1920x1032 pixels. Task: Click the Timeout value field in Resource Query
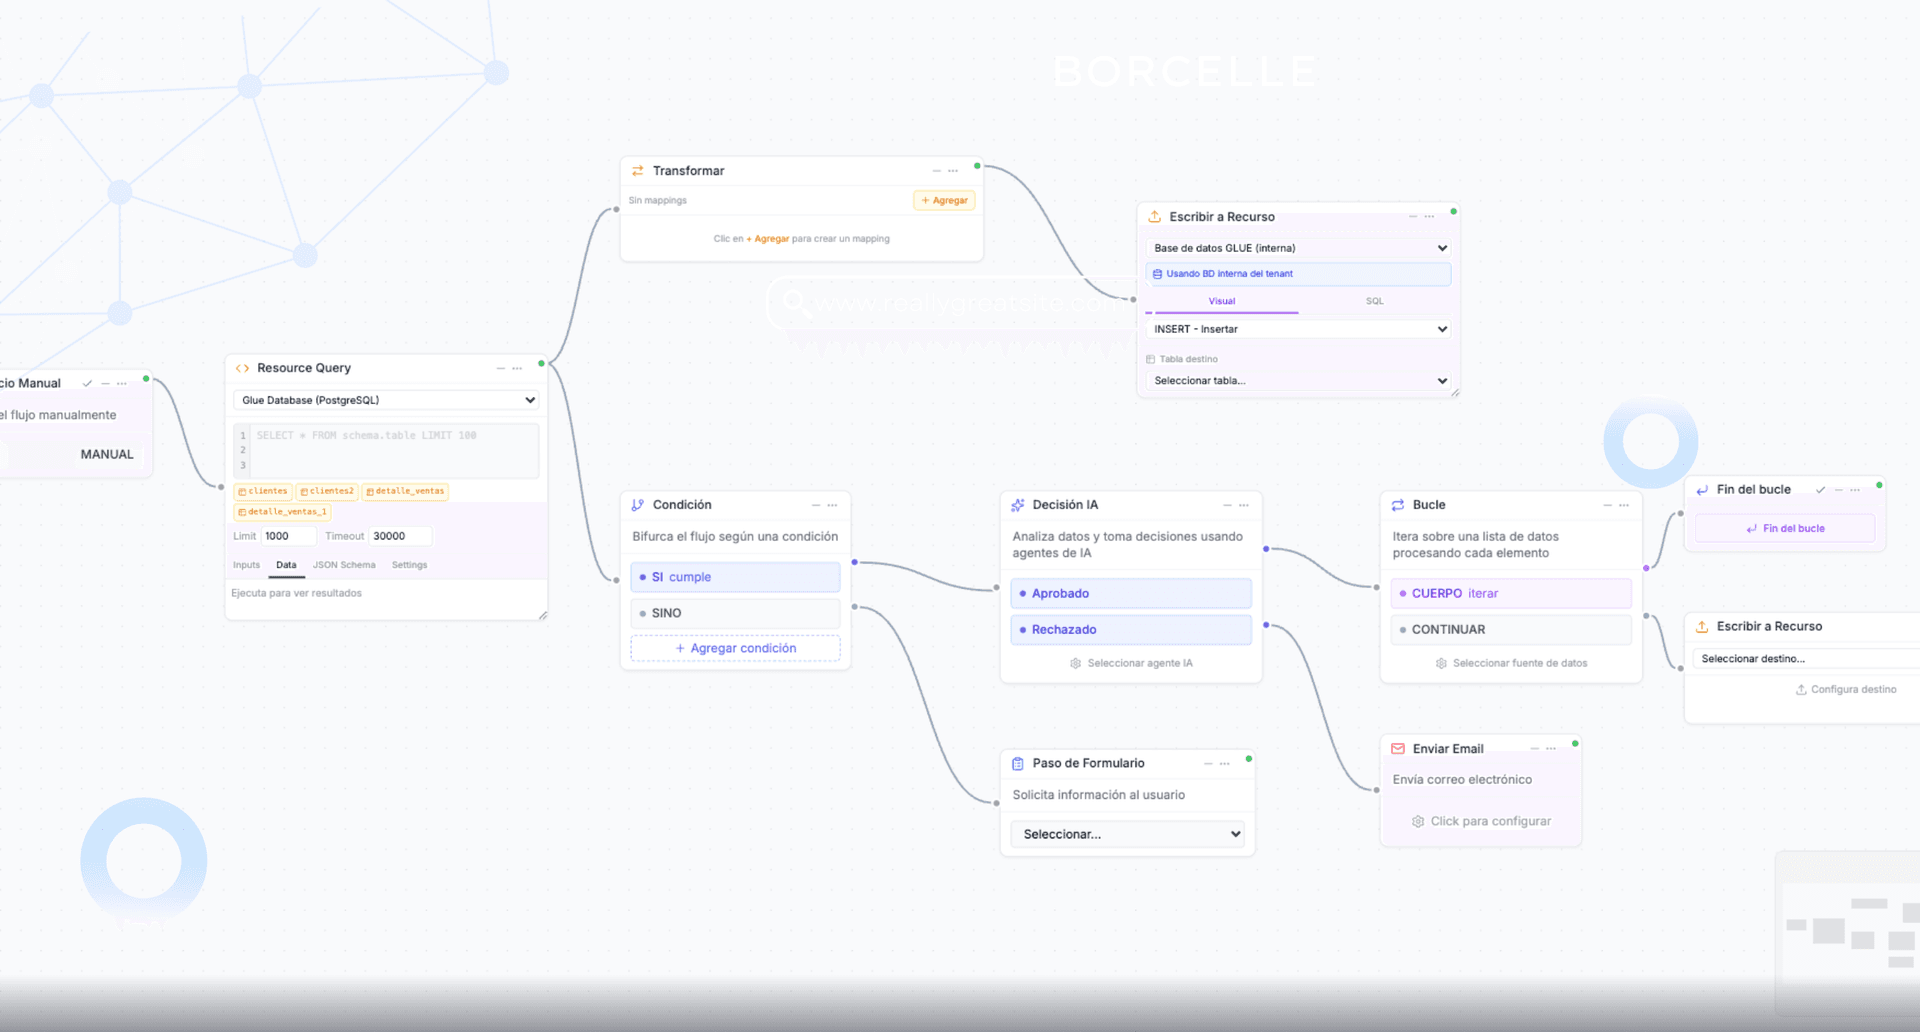click(x=399, y=535)
